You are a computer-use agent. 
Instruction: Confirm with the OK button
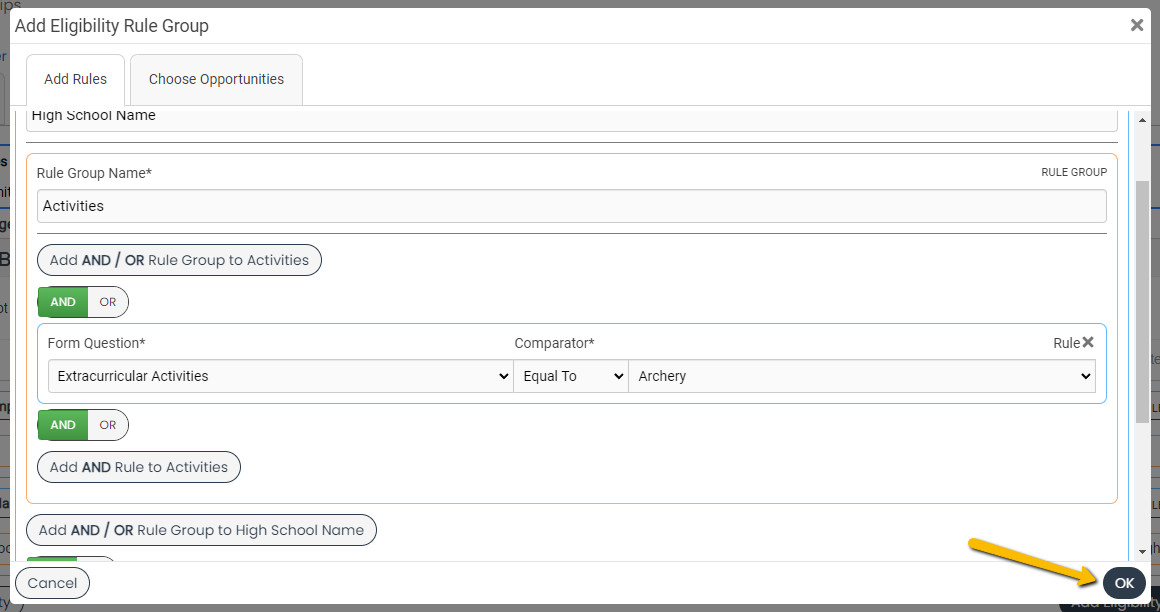[x=1124, y=583]
